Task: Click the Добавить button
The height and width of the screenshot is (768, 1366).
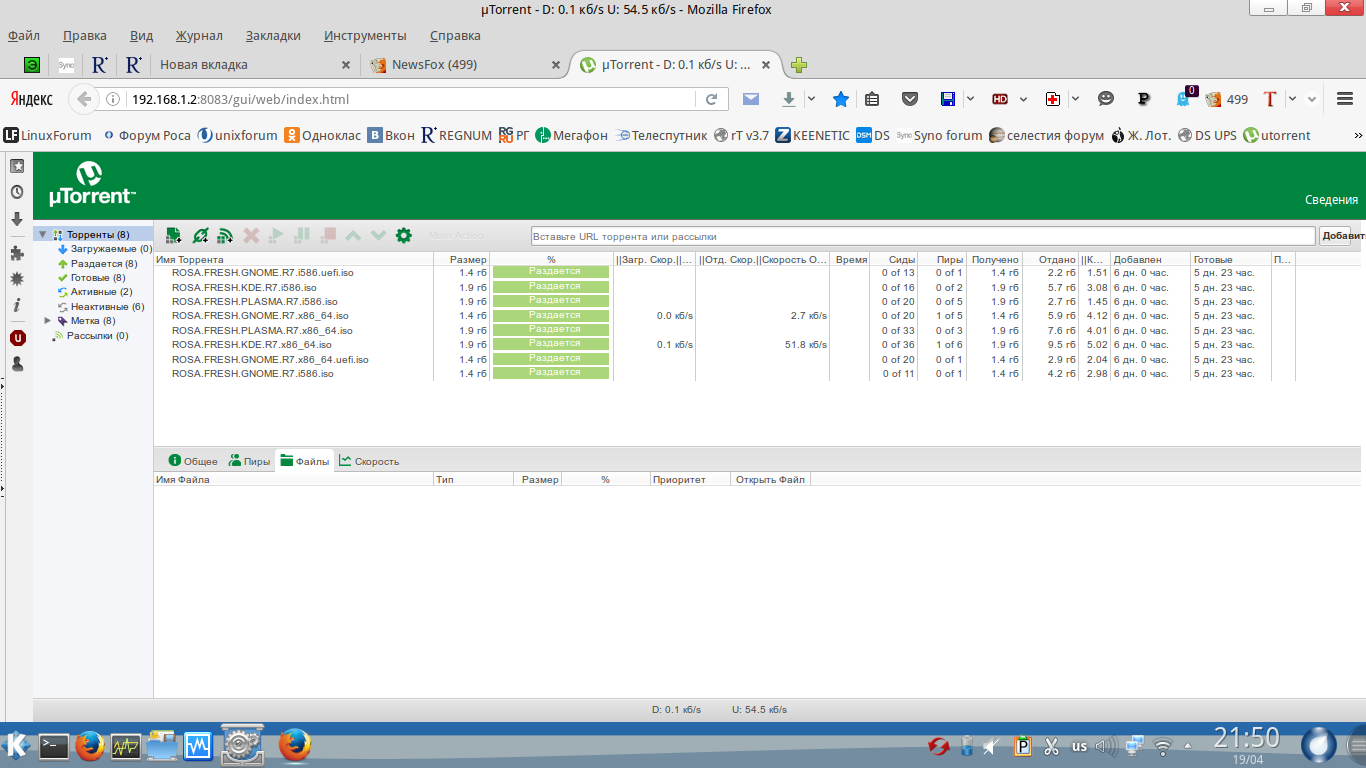Action: point(1335,236)
